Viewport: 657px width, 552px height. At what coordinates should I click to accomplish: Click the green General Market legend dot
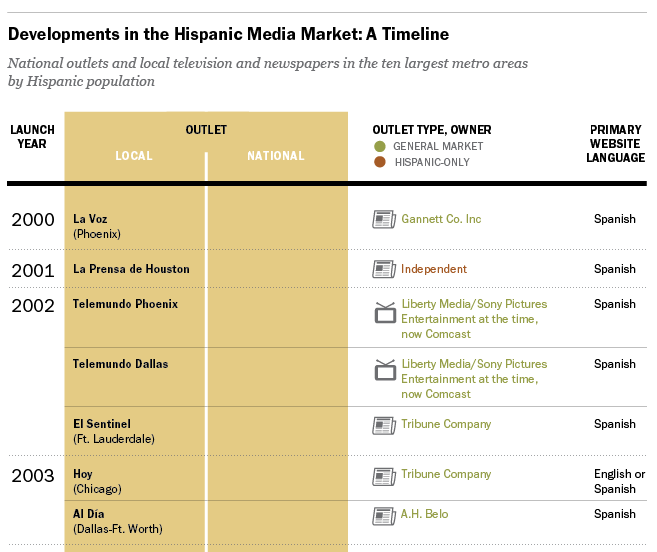coord(380,146)
